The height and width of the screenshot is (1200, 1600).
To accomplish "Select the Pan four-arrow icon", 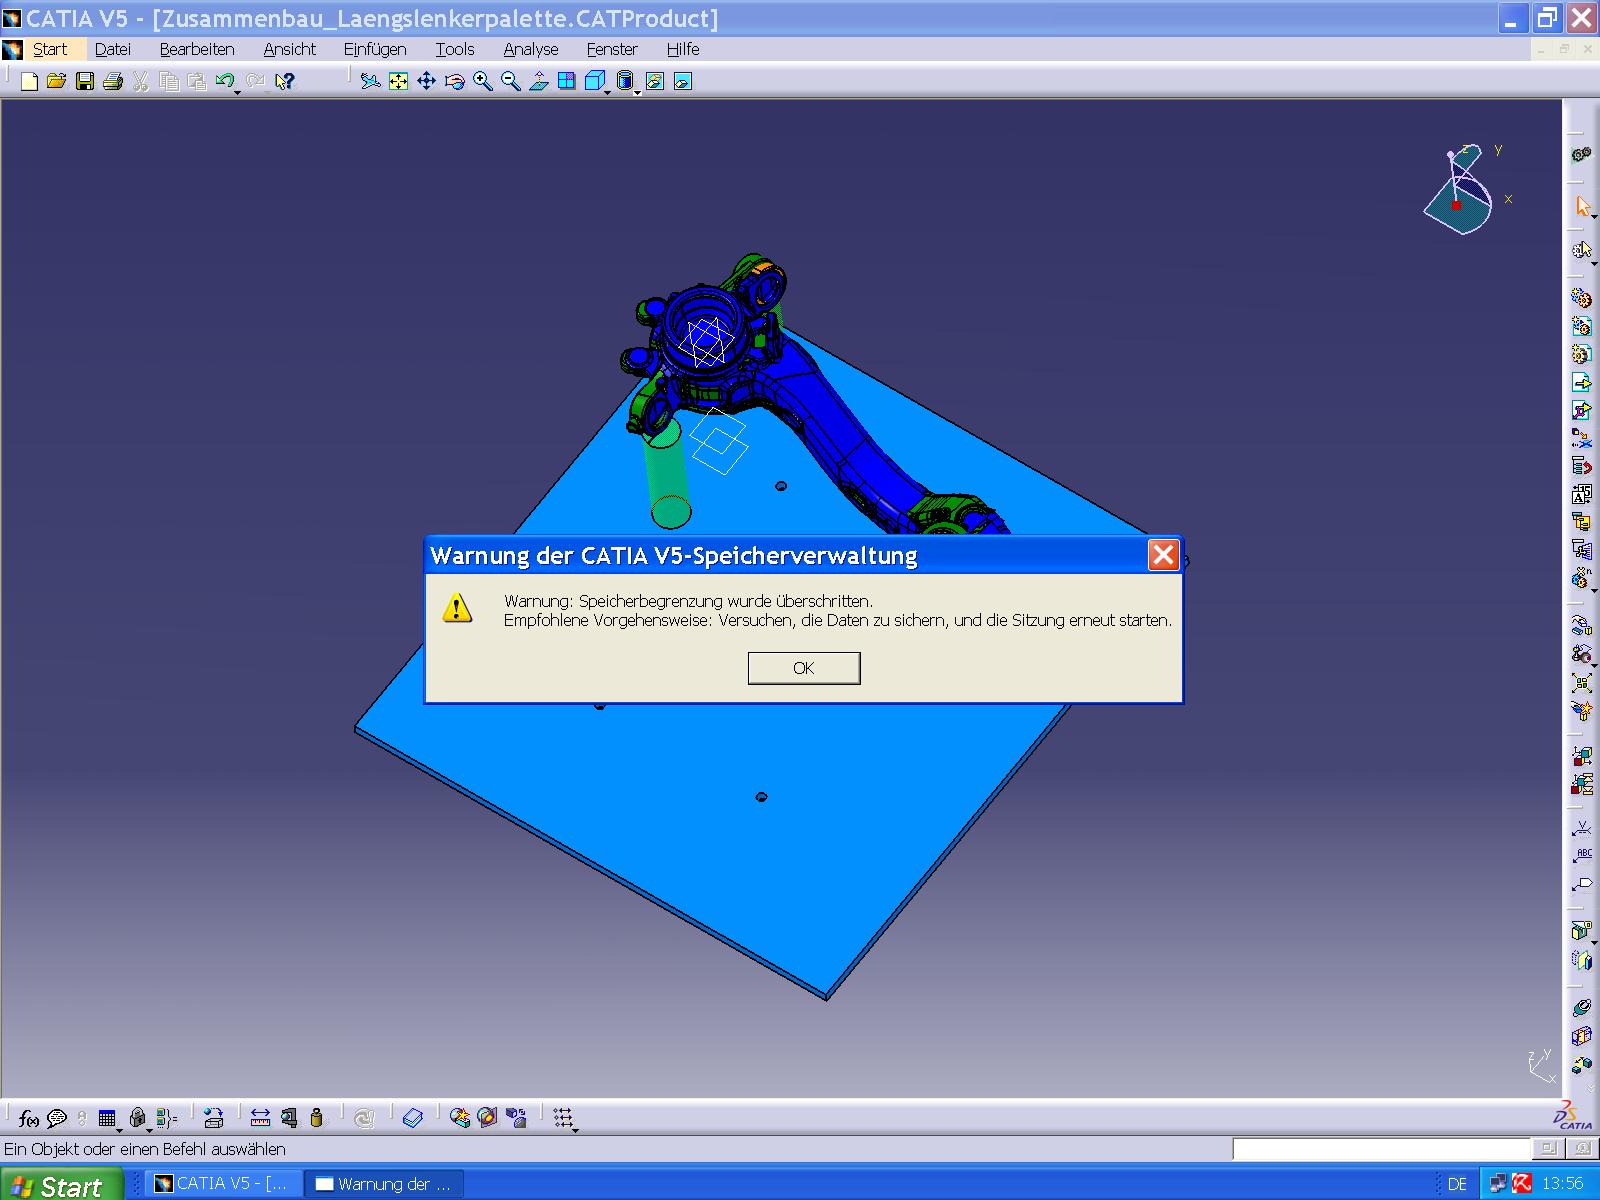I will coord(426,81).
